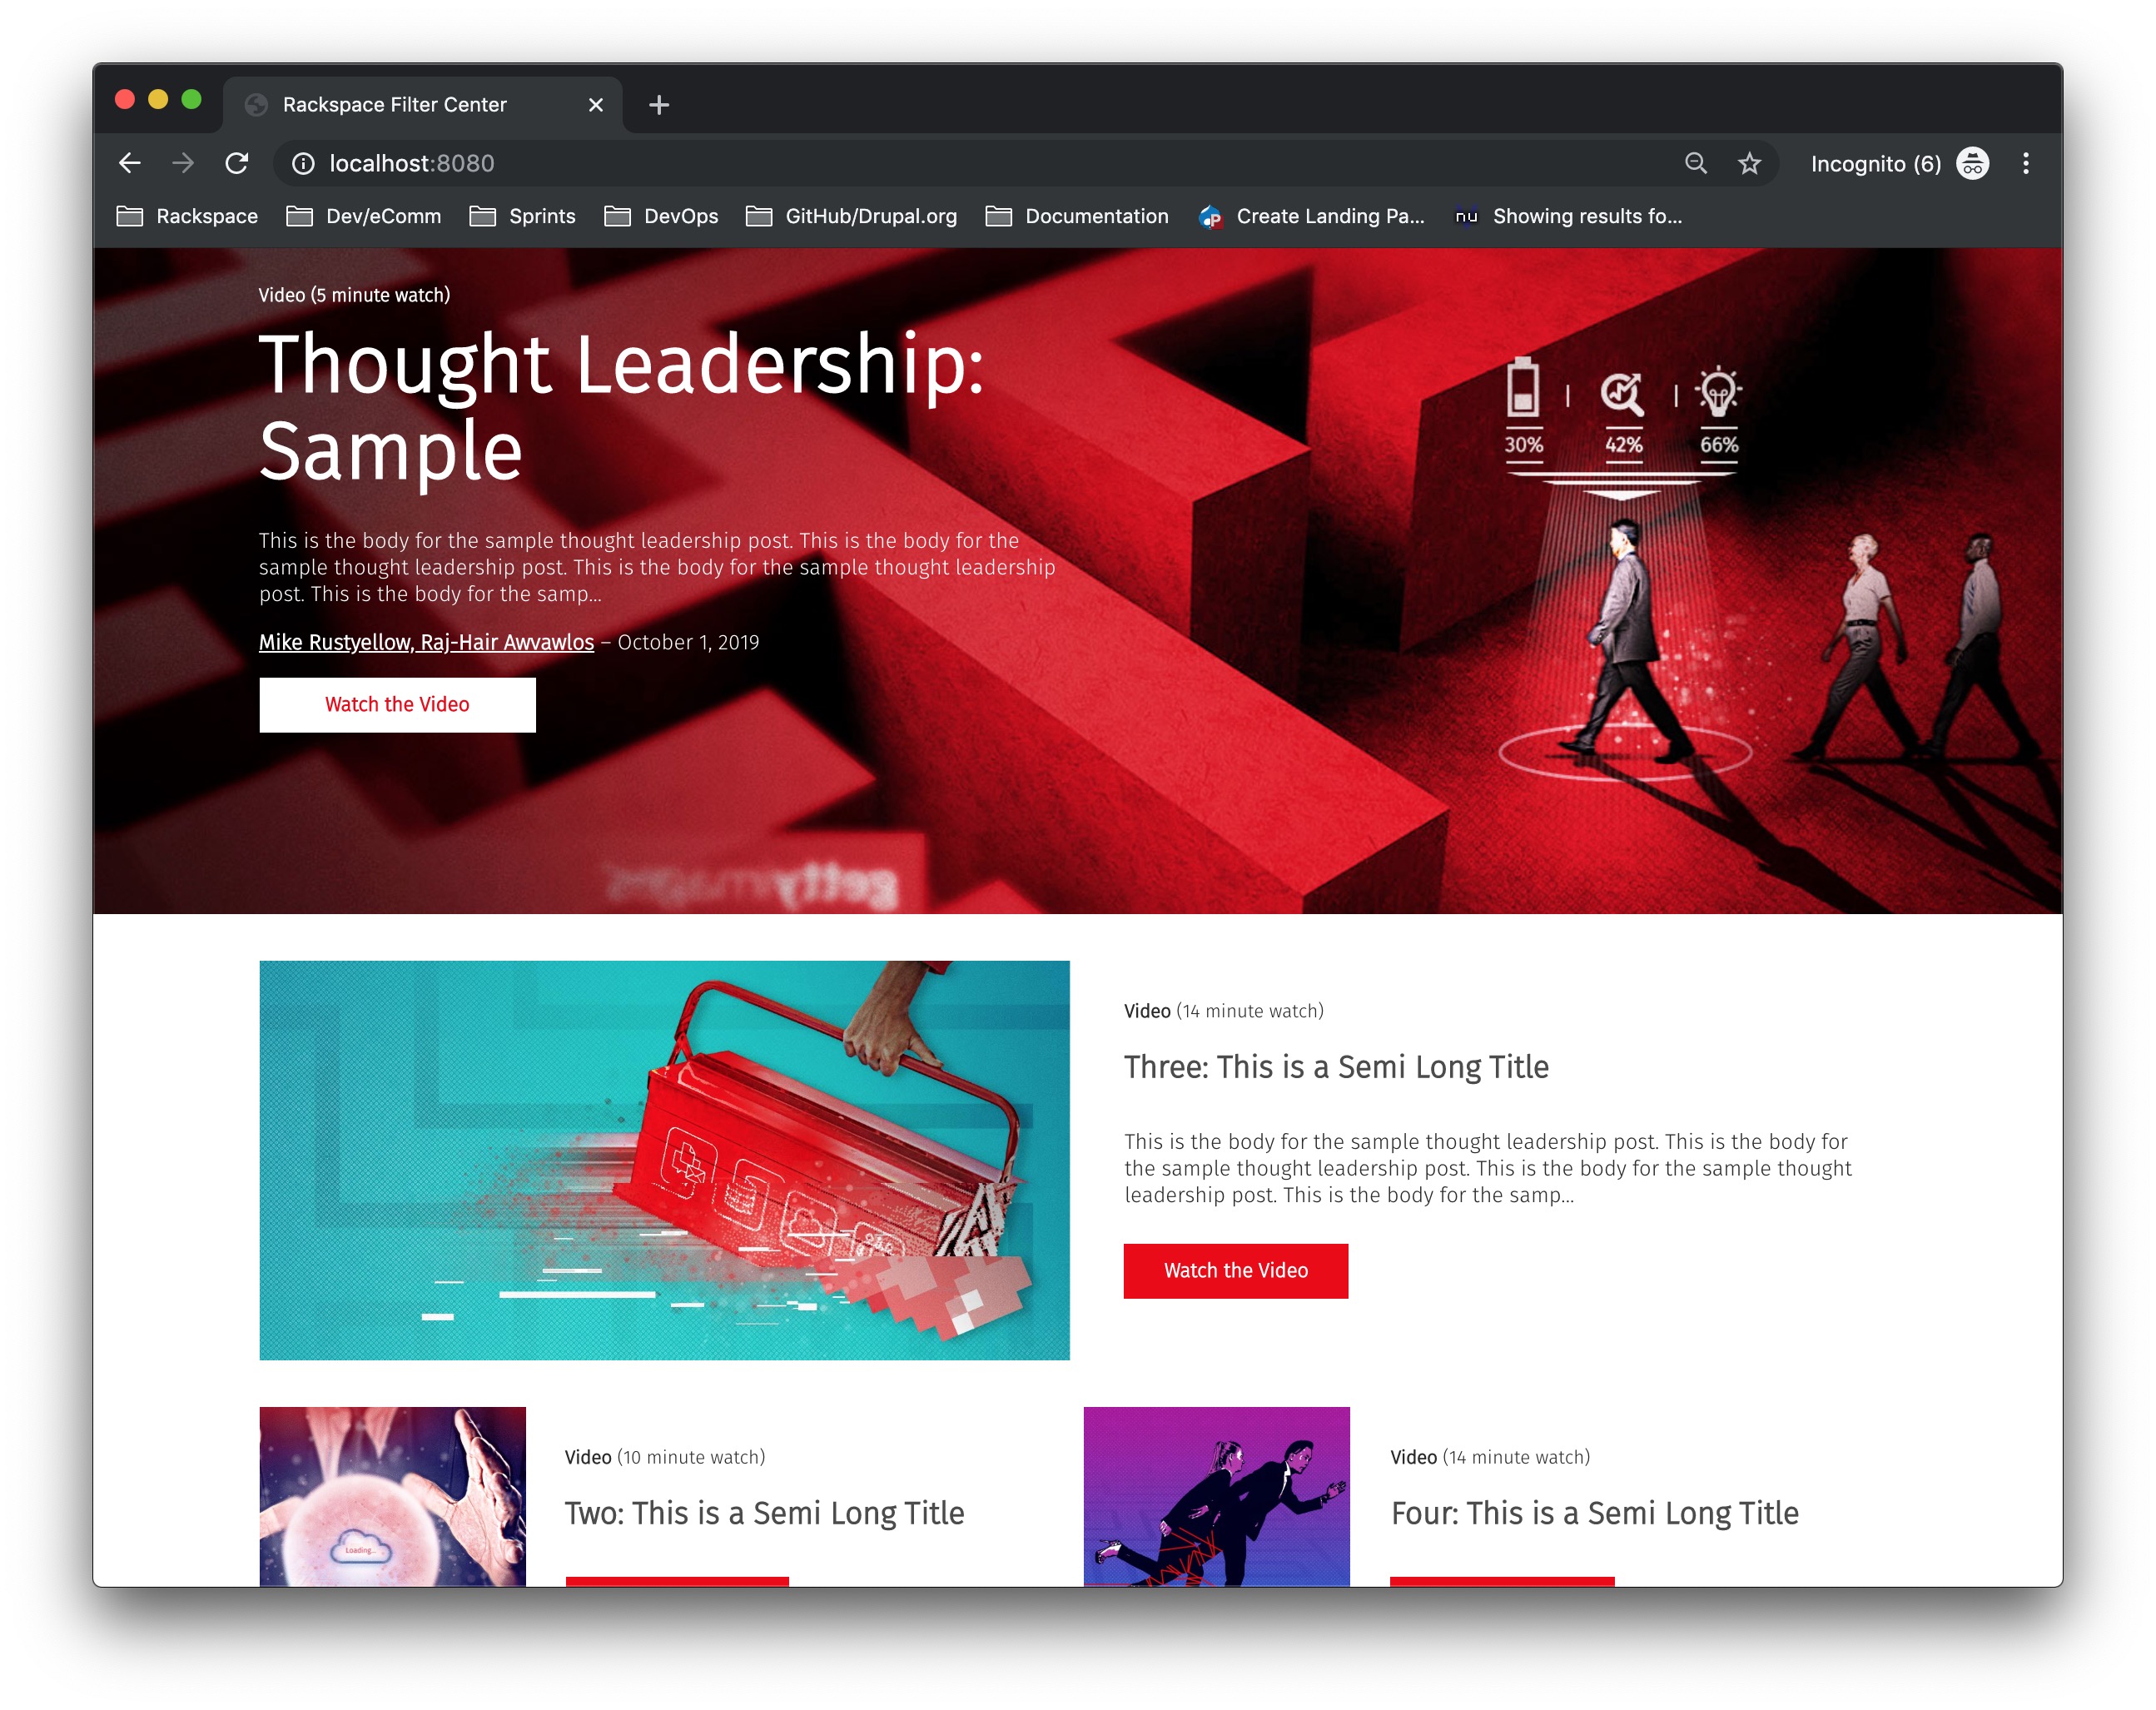Click Watch the Video under the Three post

point(1235,1270)
